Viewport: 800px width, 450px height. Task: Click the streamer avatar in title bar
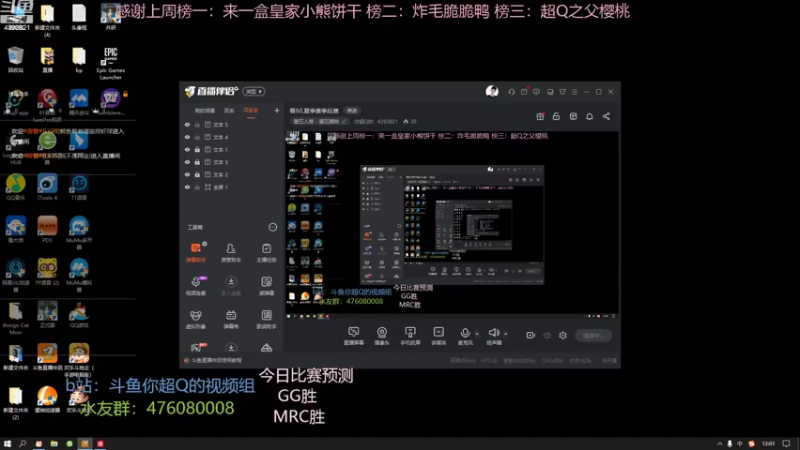click(x=492, y=91)
